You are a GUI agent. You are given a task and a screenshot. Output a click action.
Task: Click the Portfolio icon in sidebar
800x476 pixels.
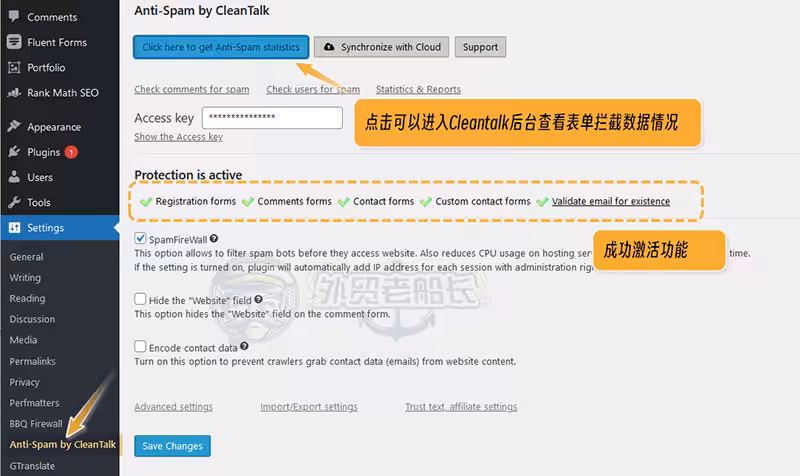(14, 67)
